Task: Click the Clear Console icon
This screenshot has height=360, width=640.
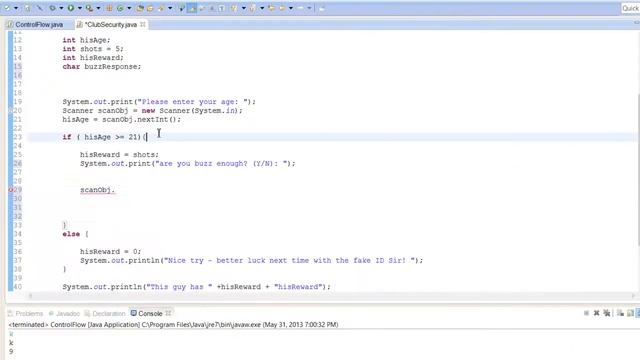Action: 620,313
